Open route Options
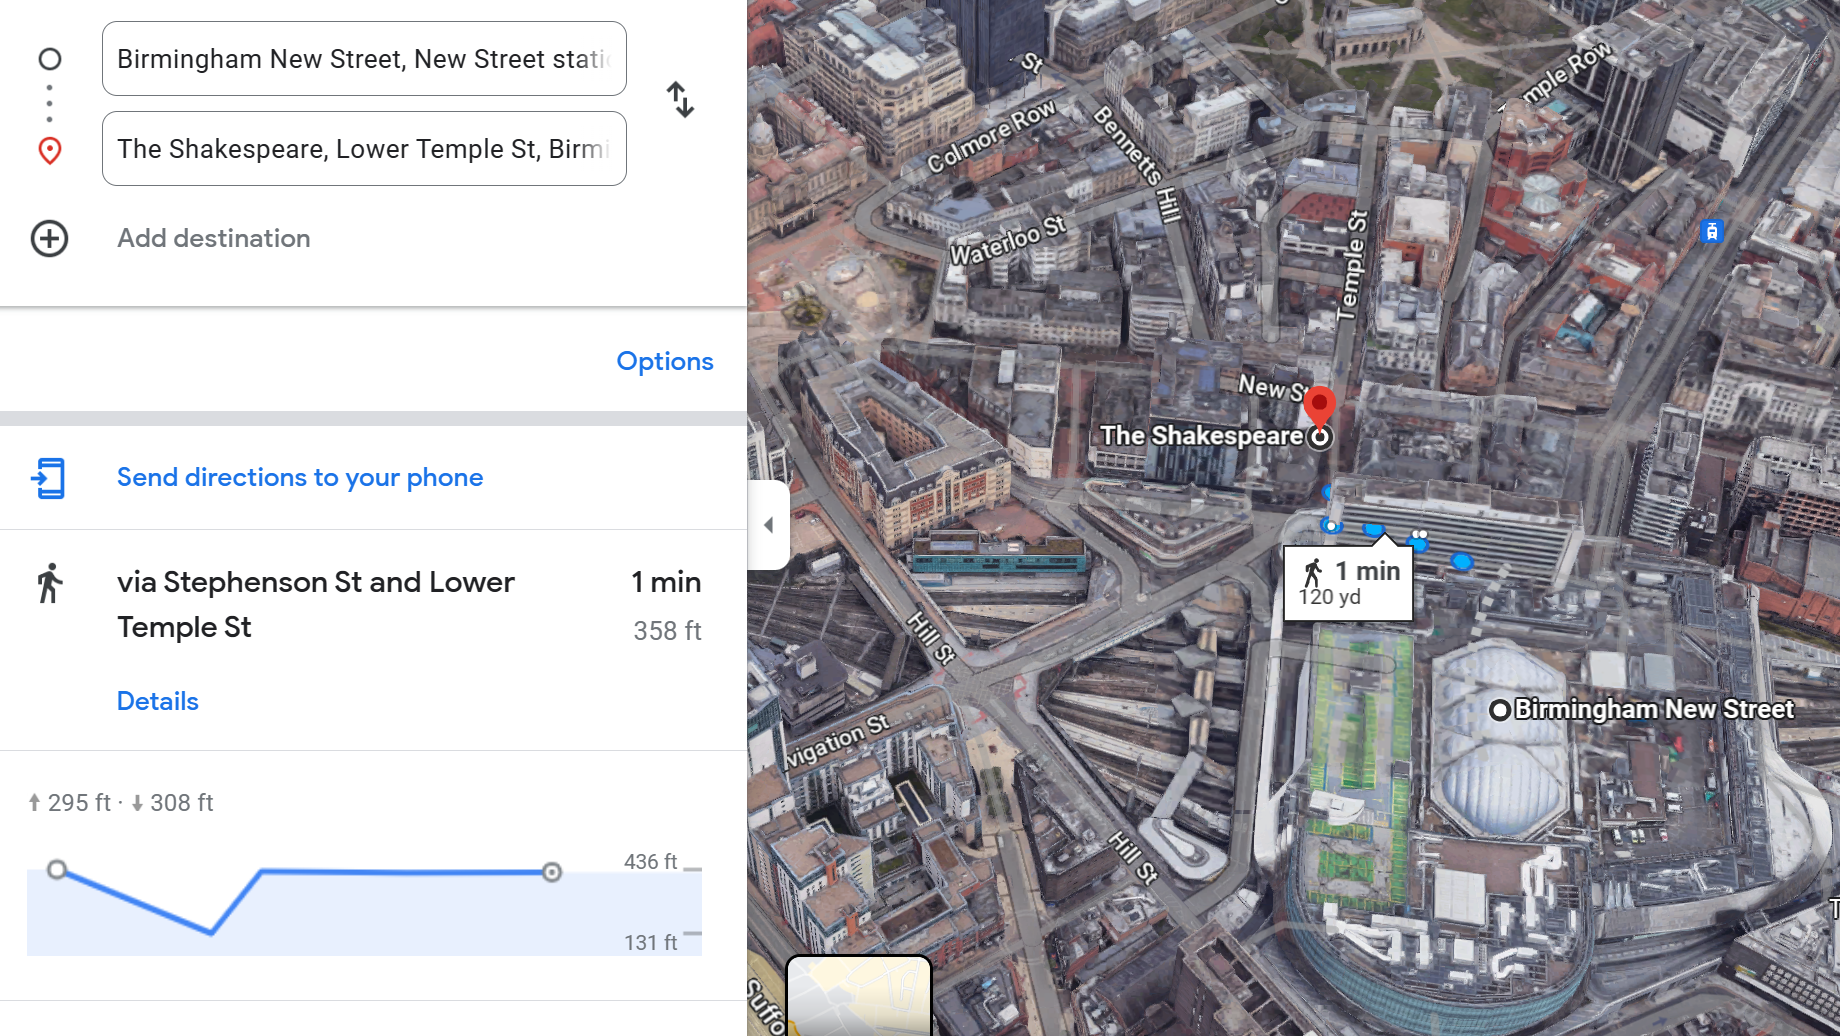 [664, 361]
